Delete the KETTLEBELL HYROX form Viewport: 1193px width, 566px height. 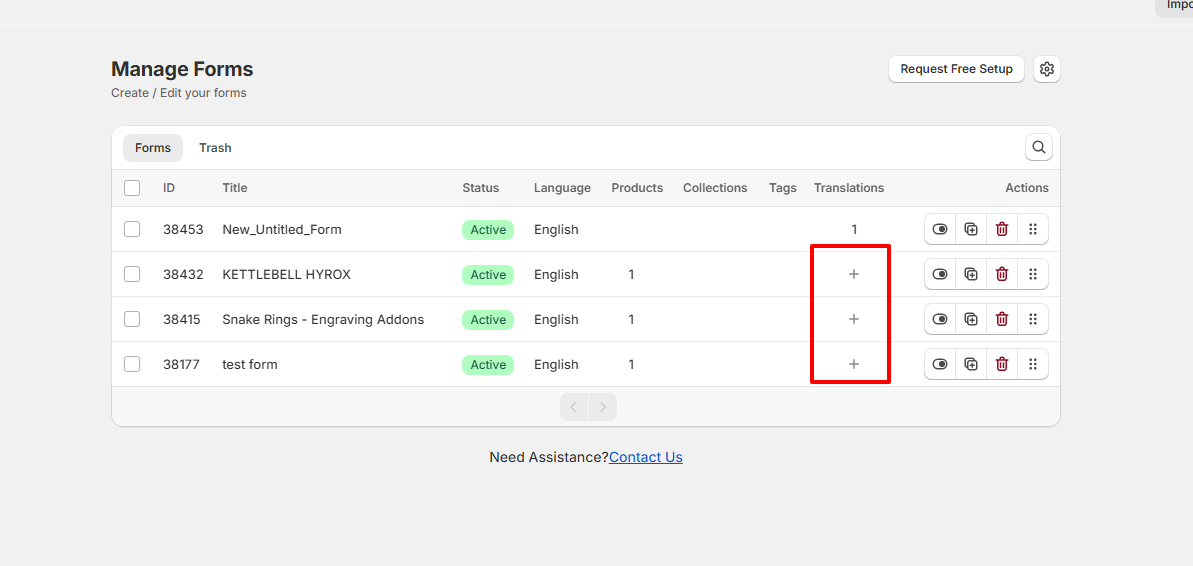[1001, 274]
